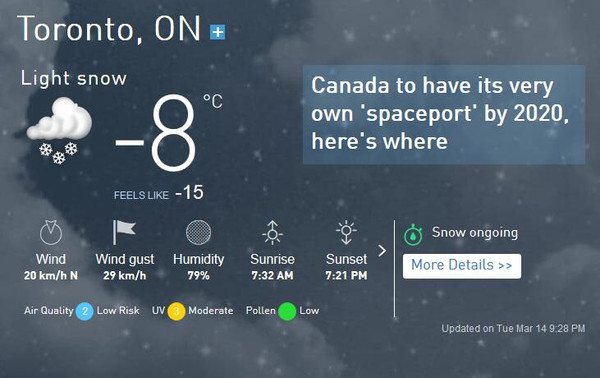Select the Humidity circle icon
600x378 pixels.
(198, 232)
